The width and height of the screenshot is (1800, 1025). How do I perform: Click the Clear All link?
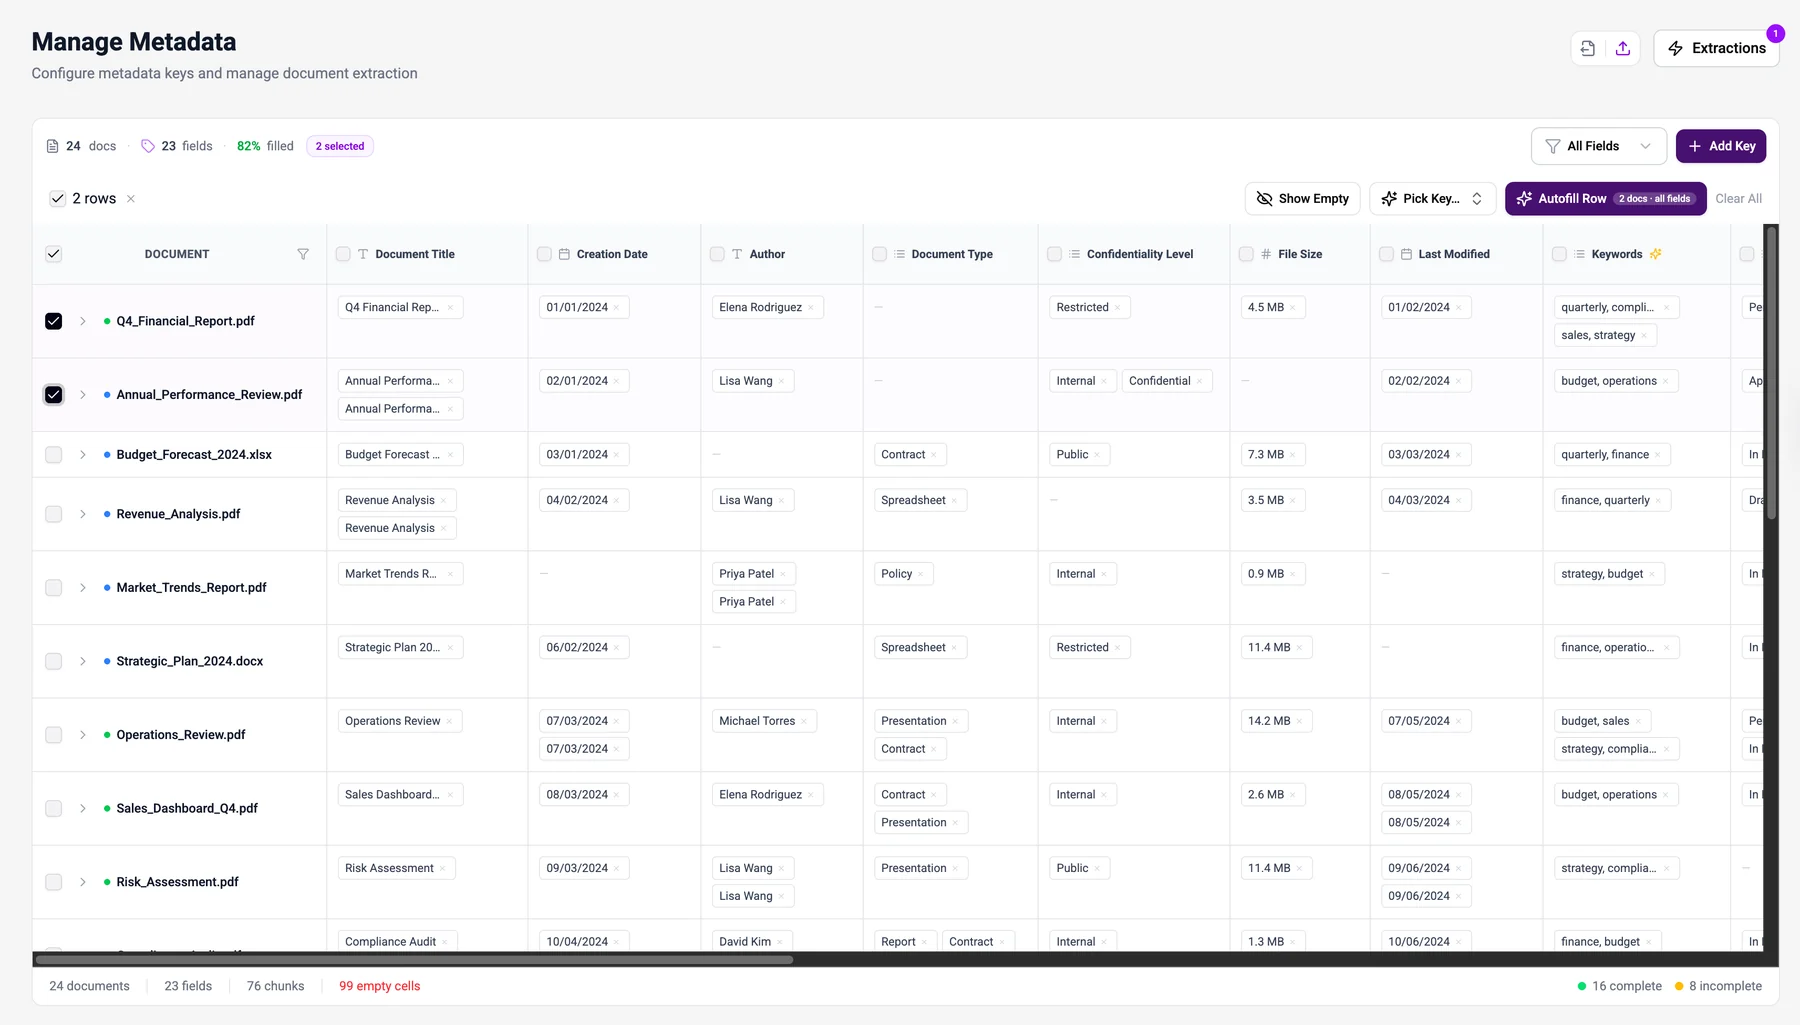[1738, 199]
